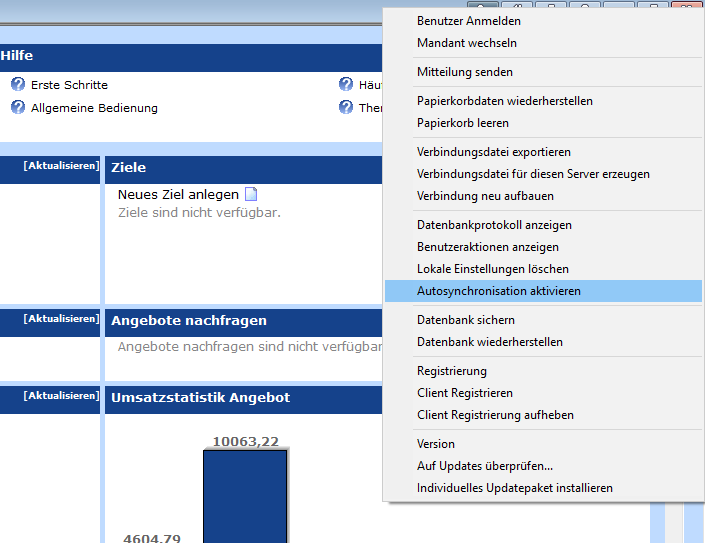Image resolution: width=705 pixels, height=543 pixels.
Task: Select Verbindungsdatei für diesen Server erzeugen
Action: click(x=543, y=174)
